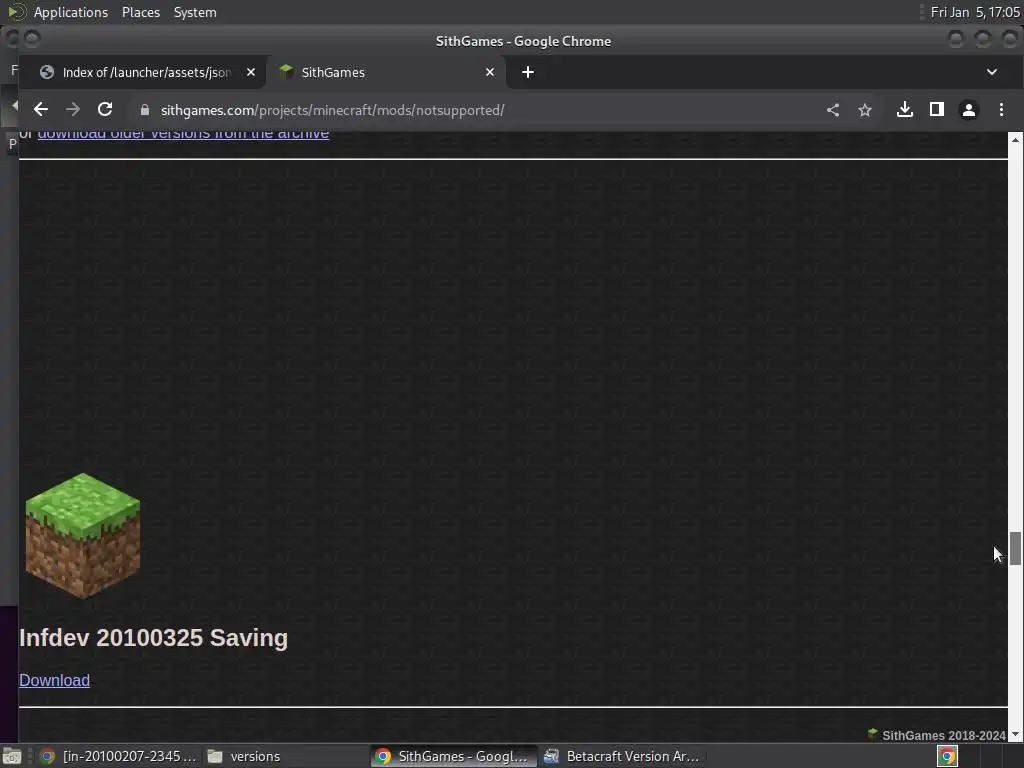Click the clock showing Fri Jan 5

[975, 12]
